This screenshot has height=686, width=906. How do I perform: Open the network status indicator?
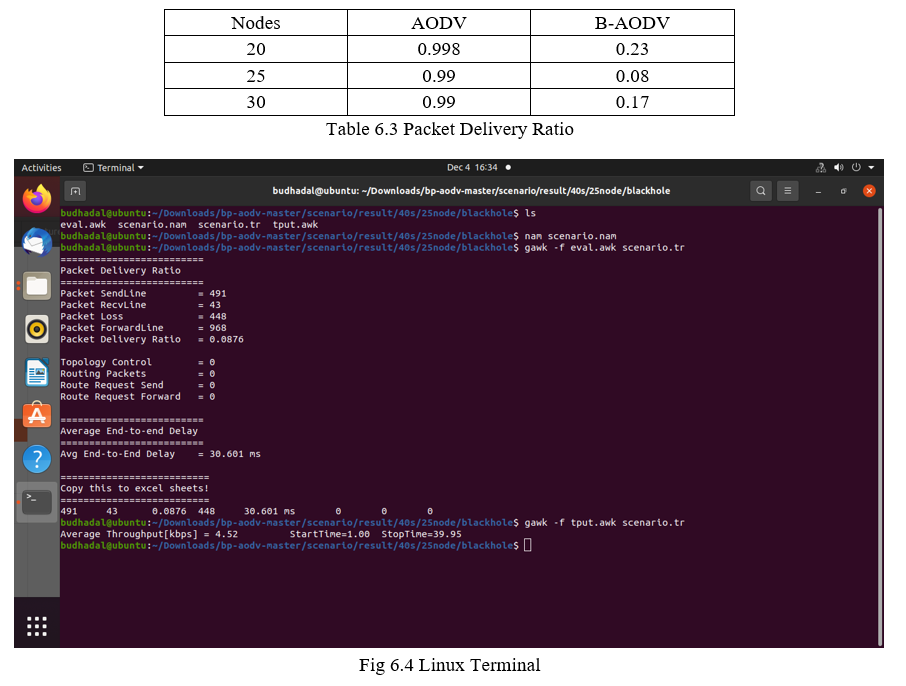coord(820,168)
